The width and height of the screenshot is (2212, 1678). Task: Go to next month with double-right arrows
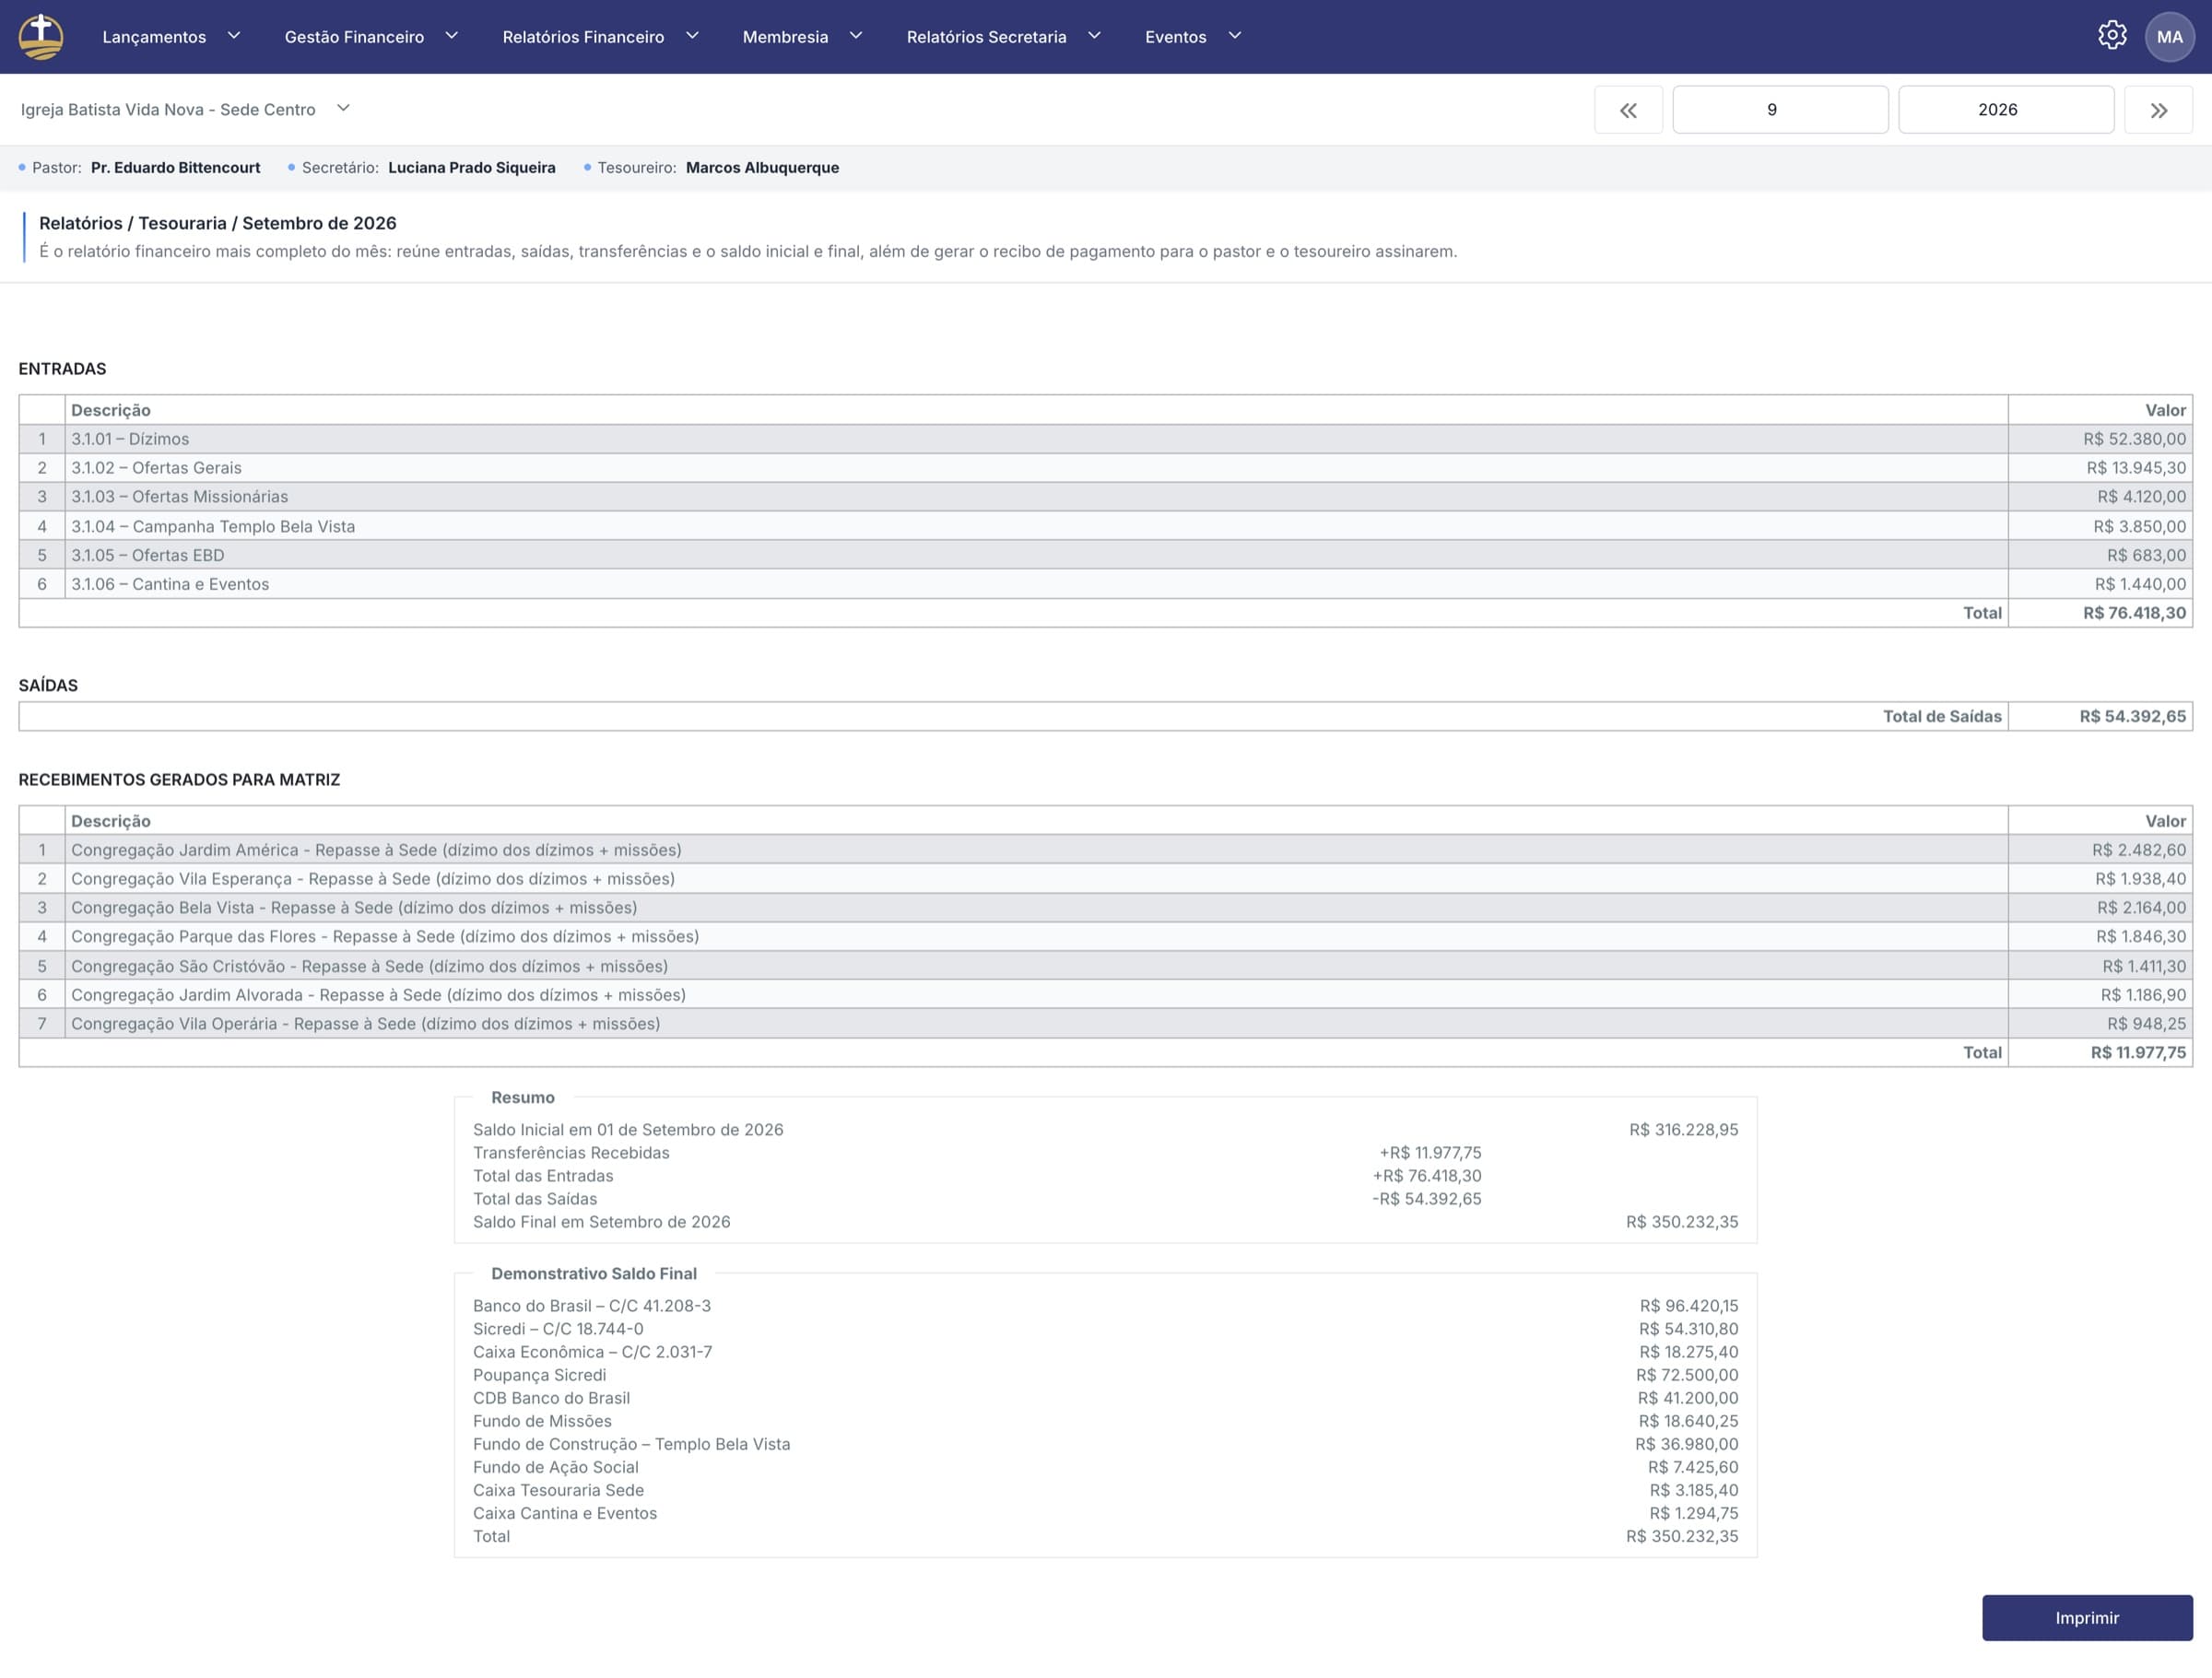tap(2158, 110)
